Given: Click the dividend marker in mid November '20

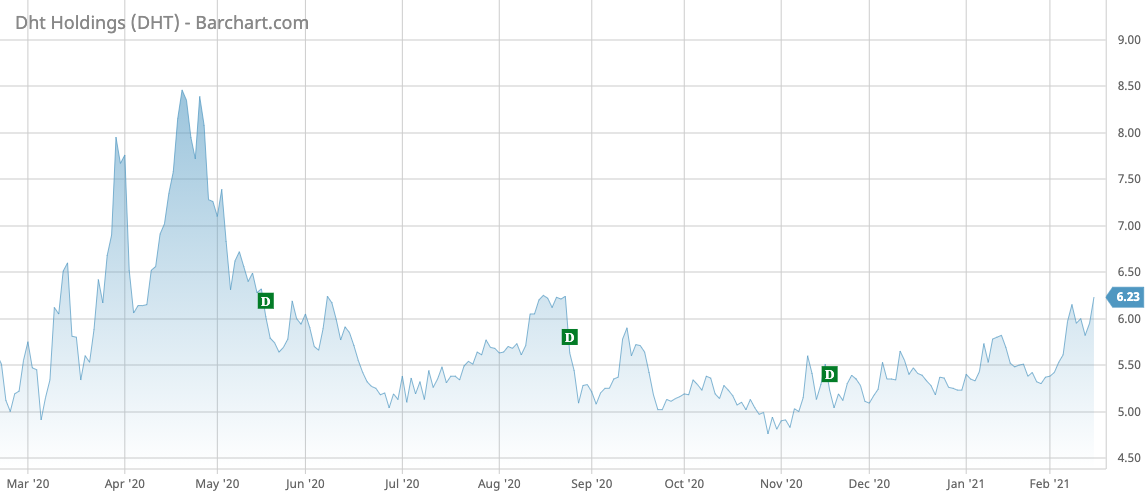Looking at the screenshot, I should tap(829, 375).
